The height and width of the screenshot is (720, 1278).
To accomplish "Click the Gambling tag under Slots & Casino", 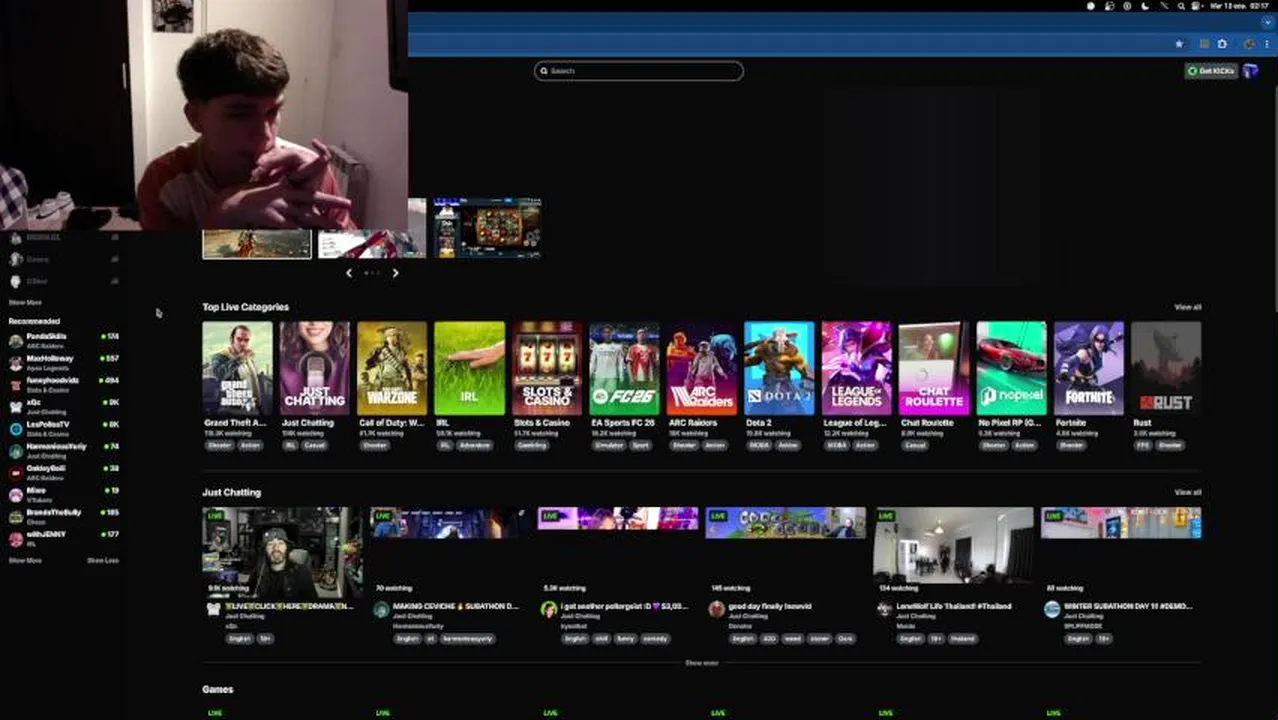I will (x=532, y=445).
